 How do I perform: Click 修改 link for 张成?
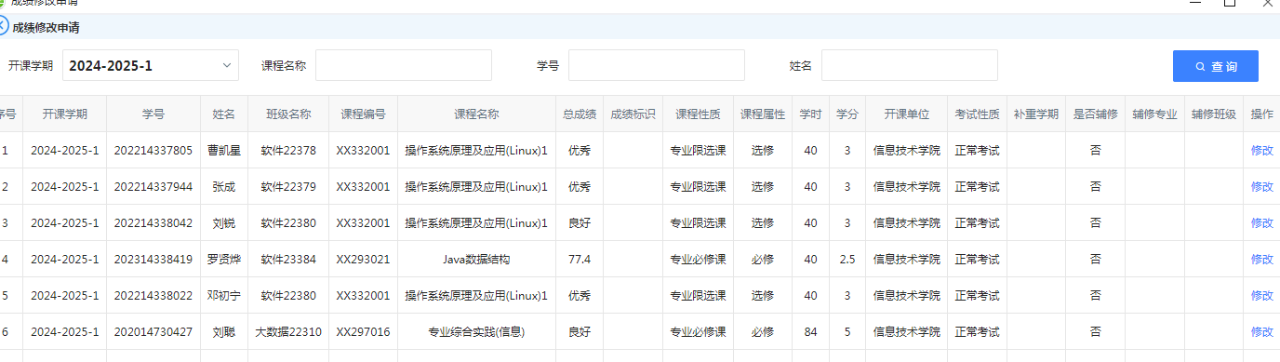click(1262, 187)
